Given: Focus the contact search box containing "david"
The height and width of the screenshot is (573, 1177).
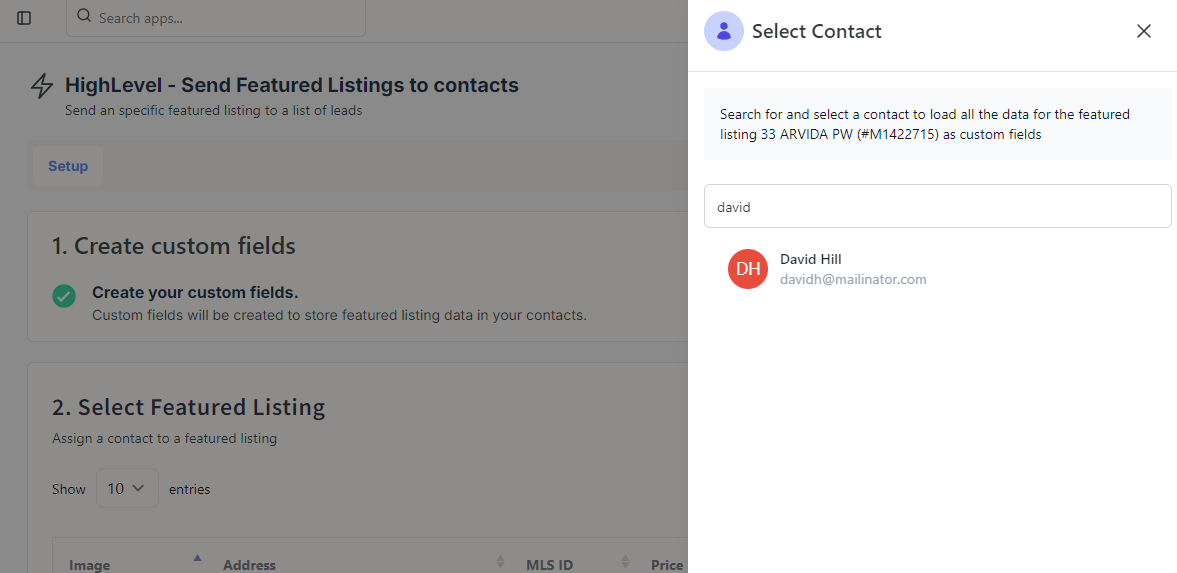Looking at the screenshot, I should point(937,206).
